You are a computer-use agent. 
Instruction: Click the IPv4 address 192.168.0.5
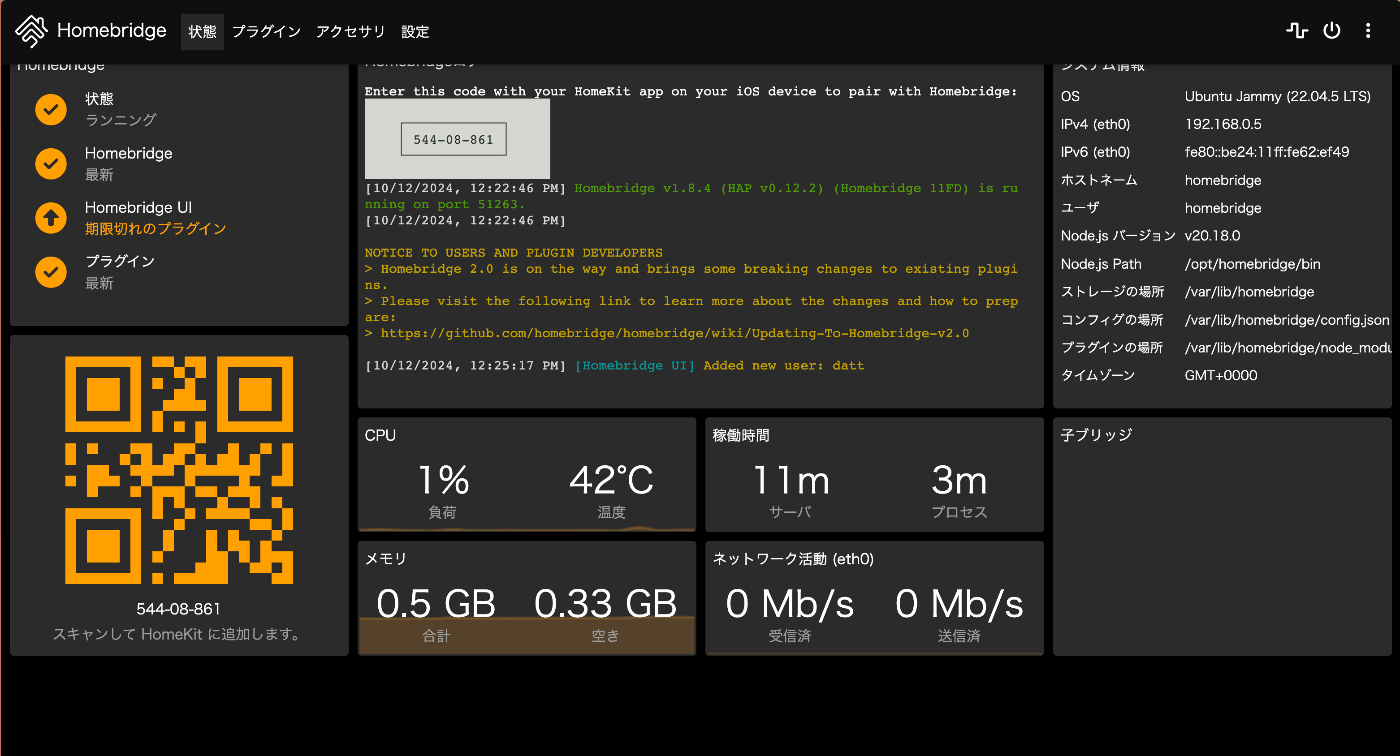pos(1223,125)
